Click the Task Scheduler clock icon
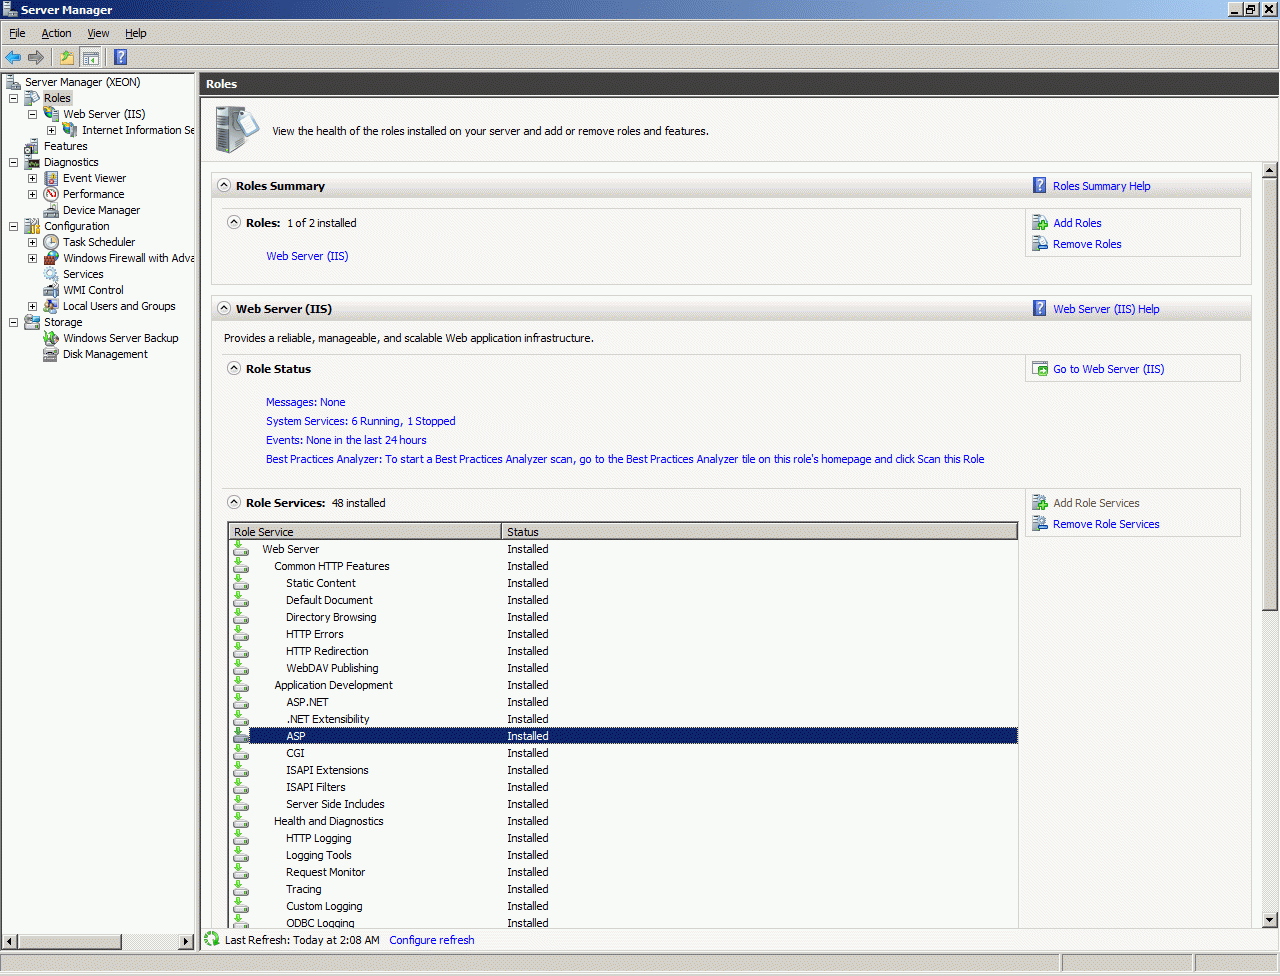The width and height of the screenshot is (1280, 976). [51, 242]
